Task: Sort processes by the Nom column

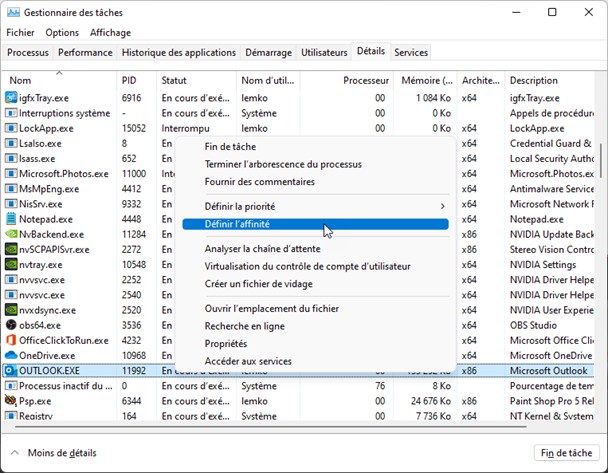Action: pos(20,80)
